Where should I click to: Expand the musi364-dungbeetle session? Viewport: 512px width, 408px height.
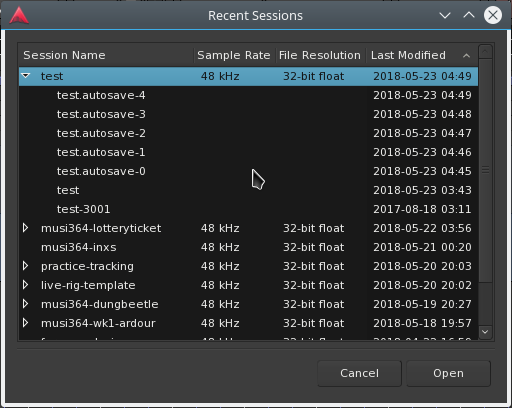(x=25, y=304)
